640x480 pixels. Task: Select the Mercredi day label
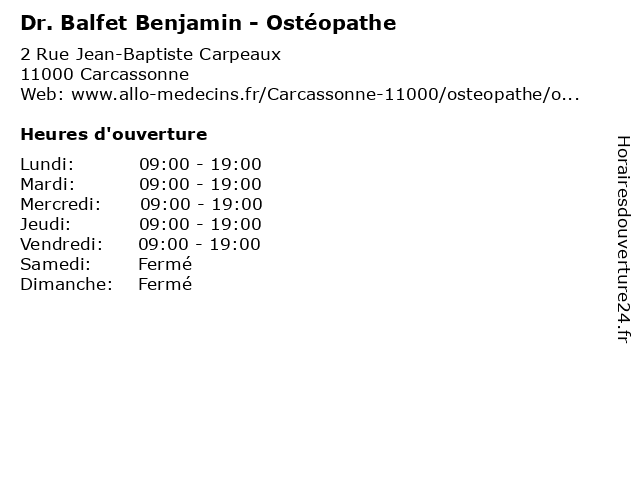pyautogui.click(x=60, y=204)
